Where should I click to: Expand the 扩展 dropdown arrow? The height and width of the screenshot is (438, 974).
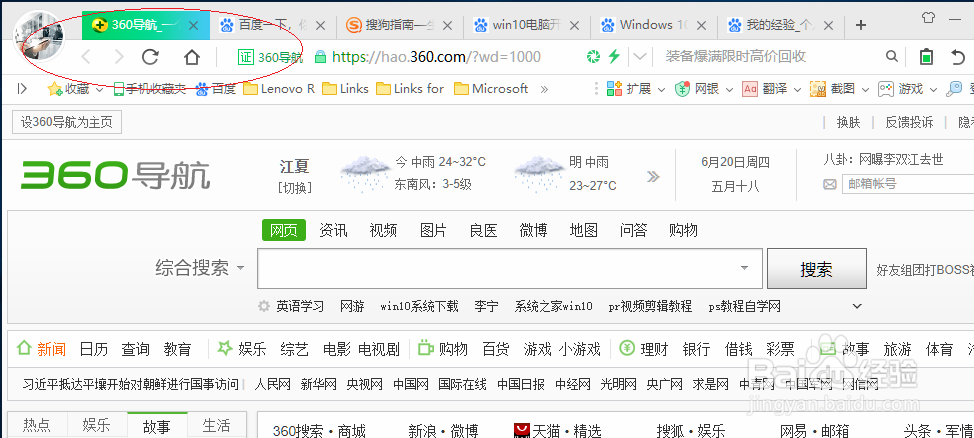click(661, 90)
